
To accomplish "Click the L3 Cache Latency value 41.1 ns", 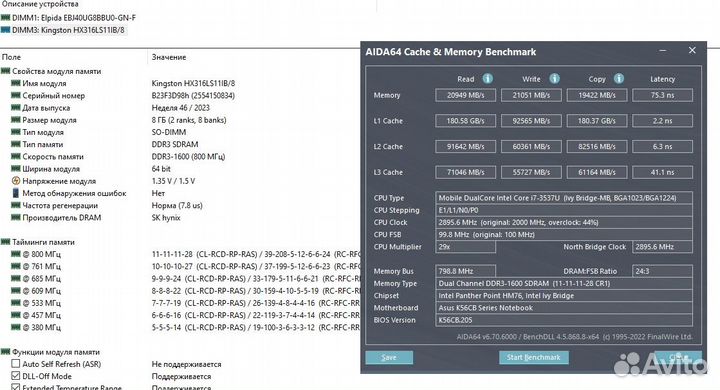I will pyautogui.click(x=662, y=172).
